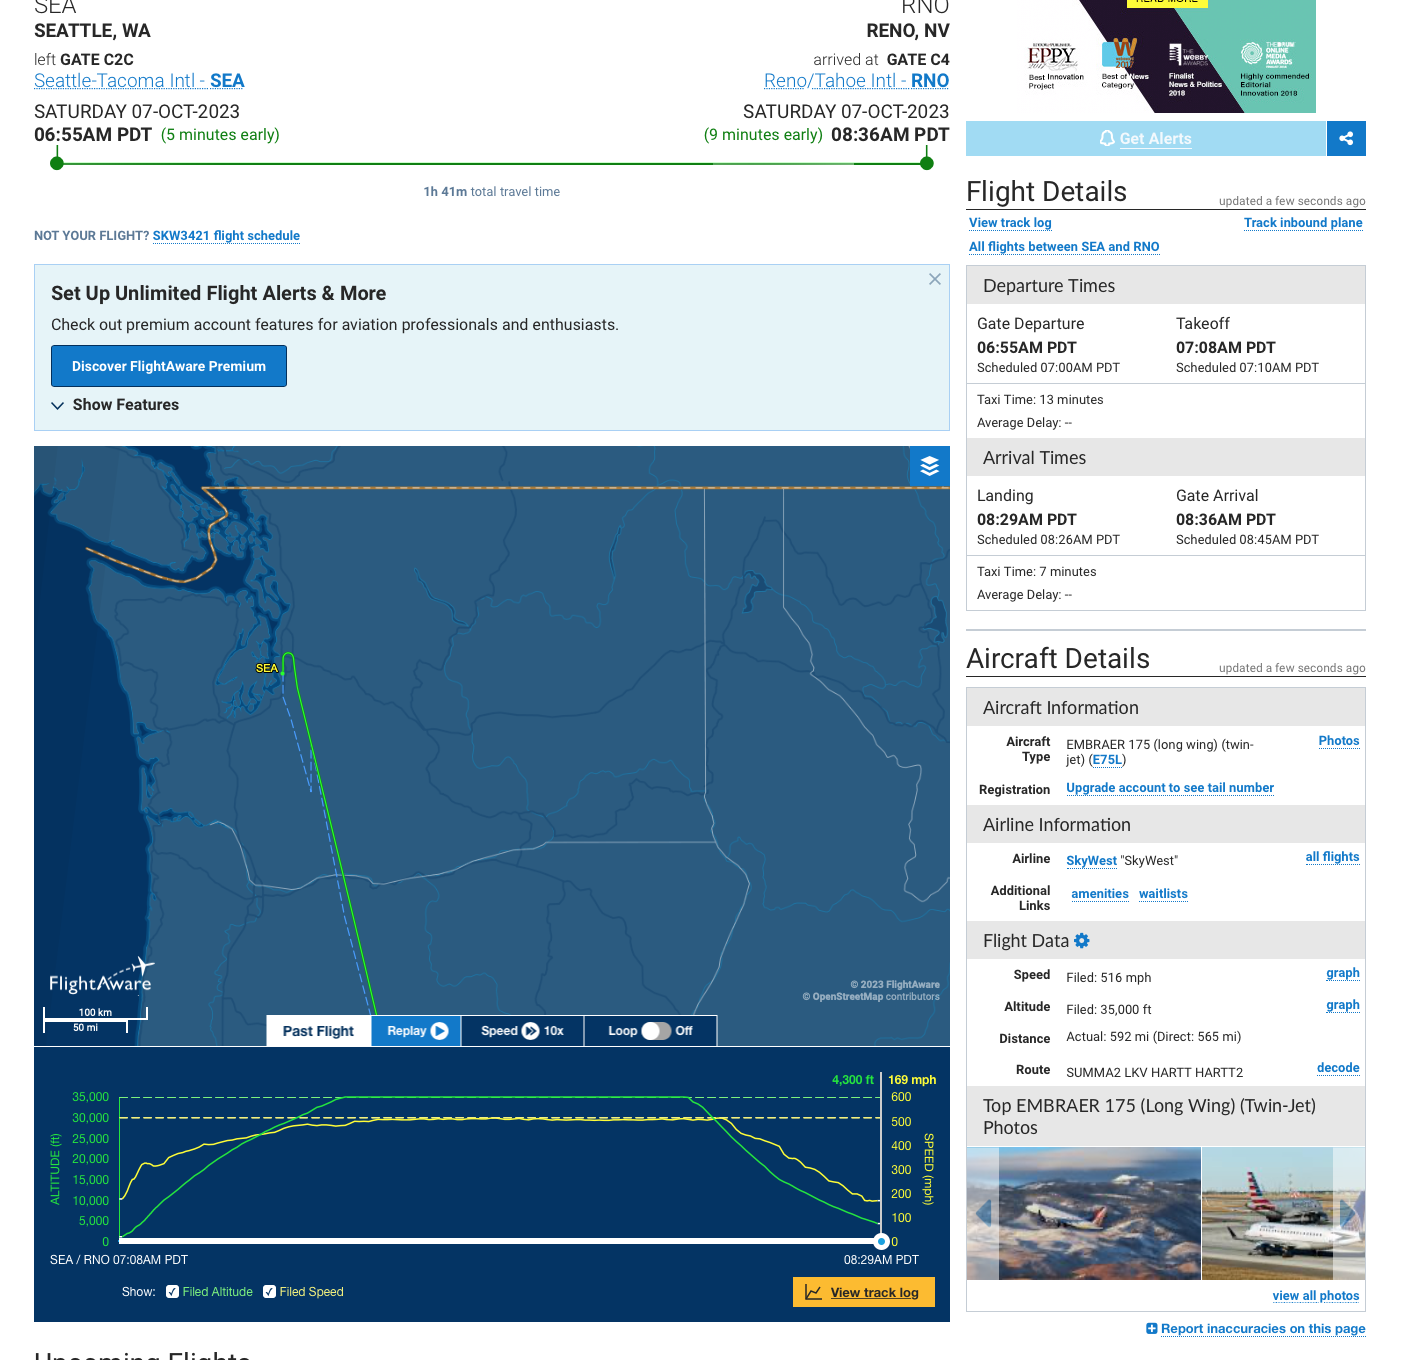Uncheck the Filed Speed checkbox
Viewport: 1412px width, 1360px height.
coord(269,1292)
